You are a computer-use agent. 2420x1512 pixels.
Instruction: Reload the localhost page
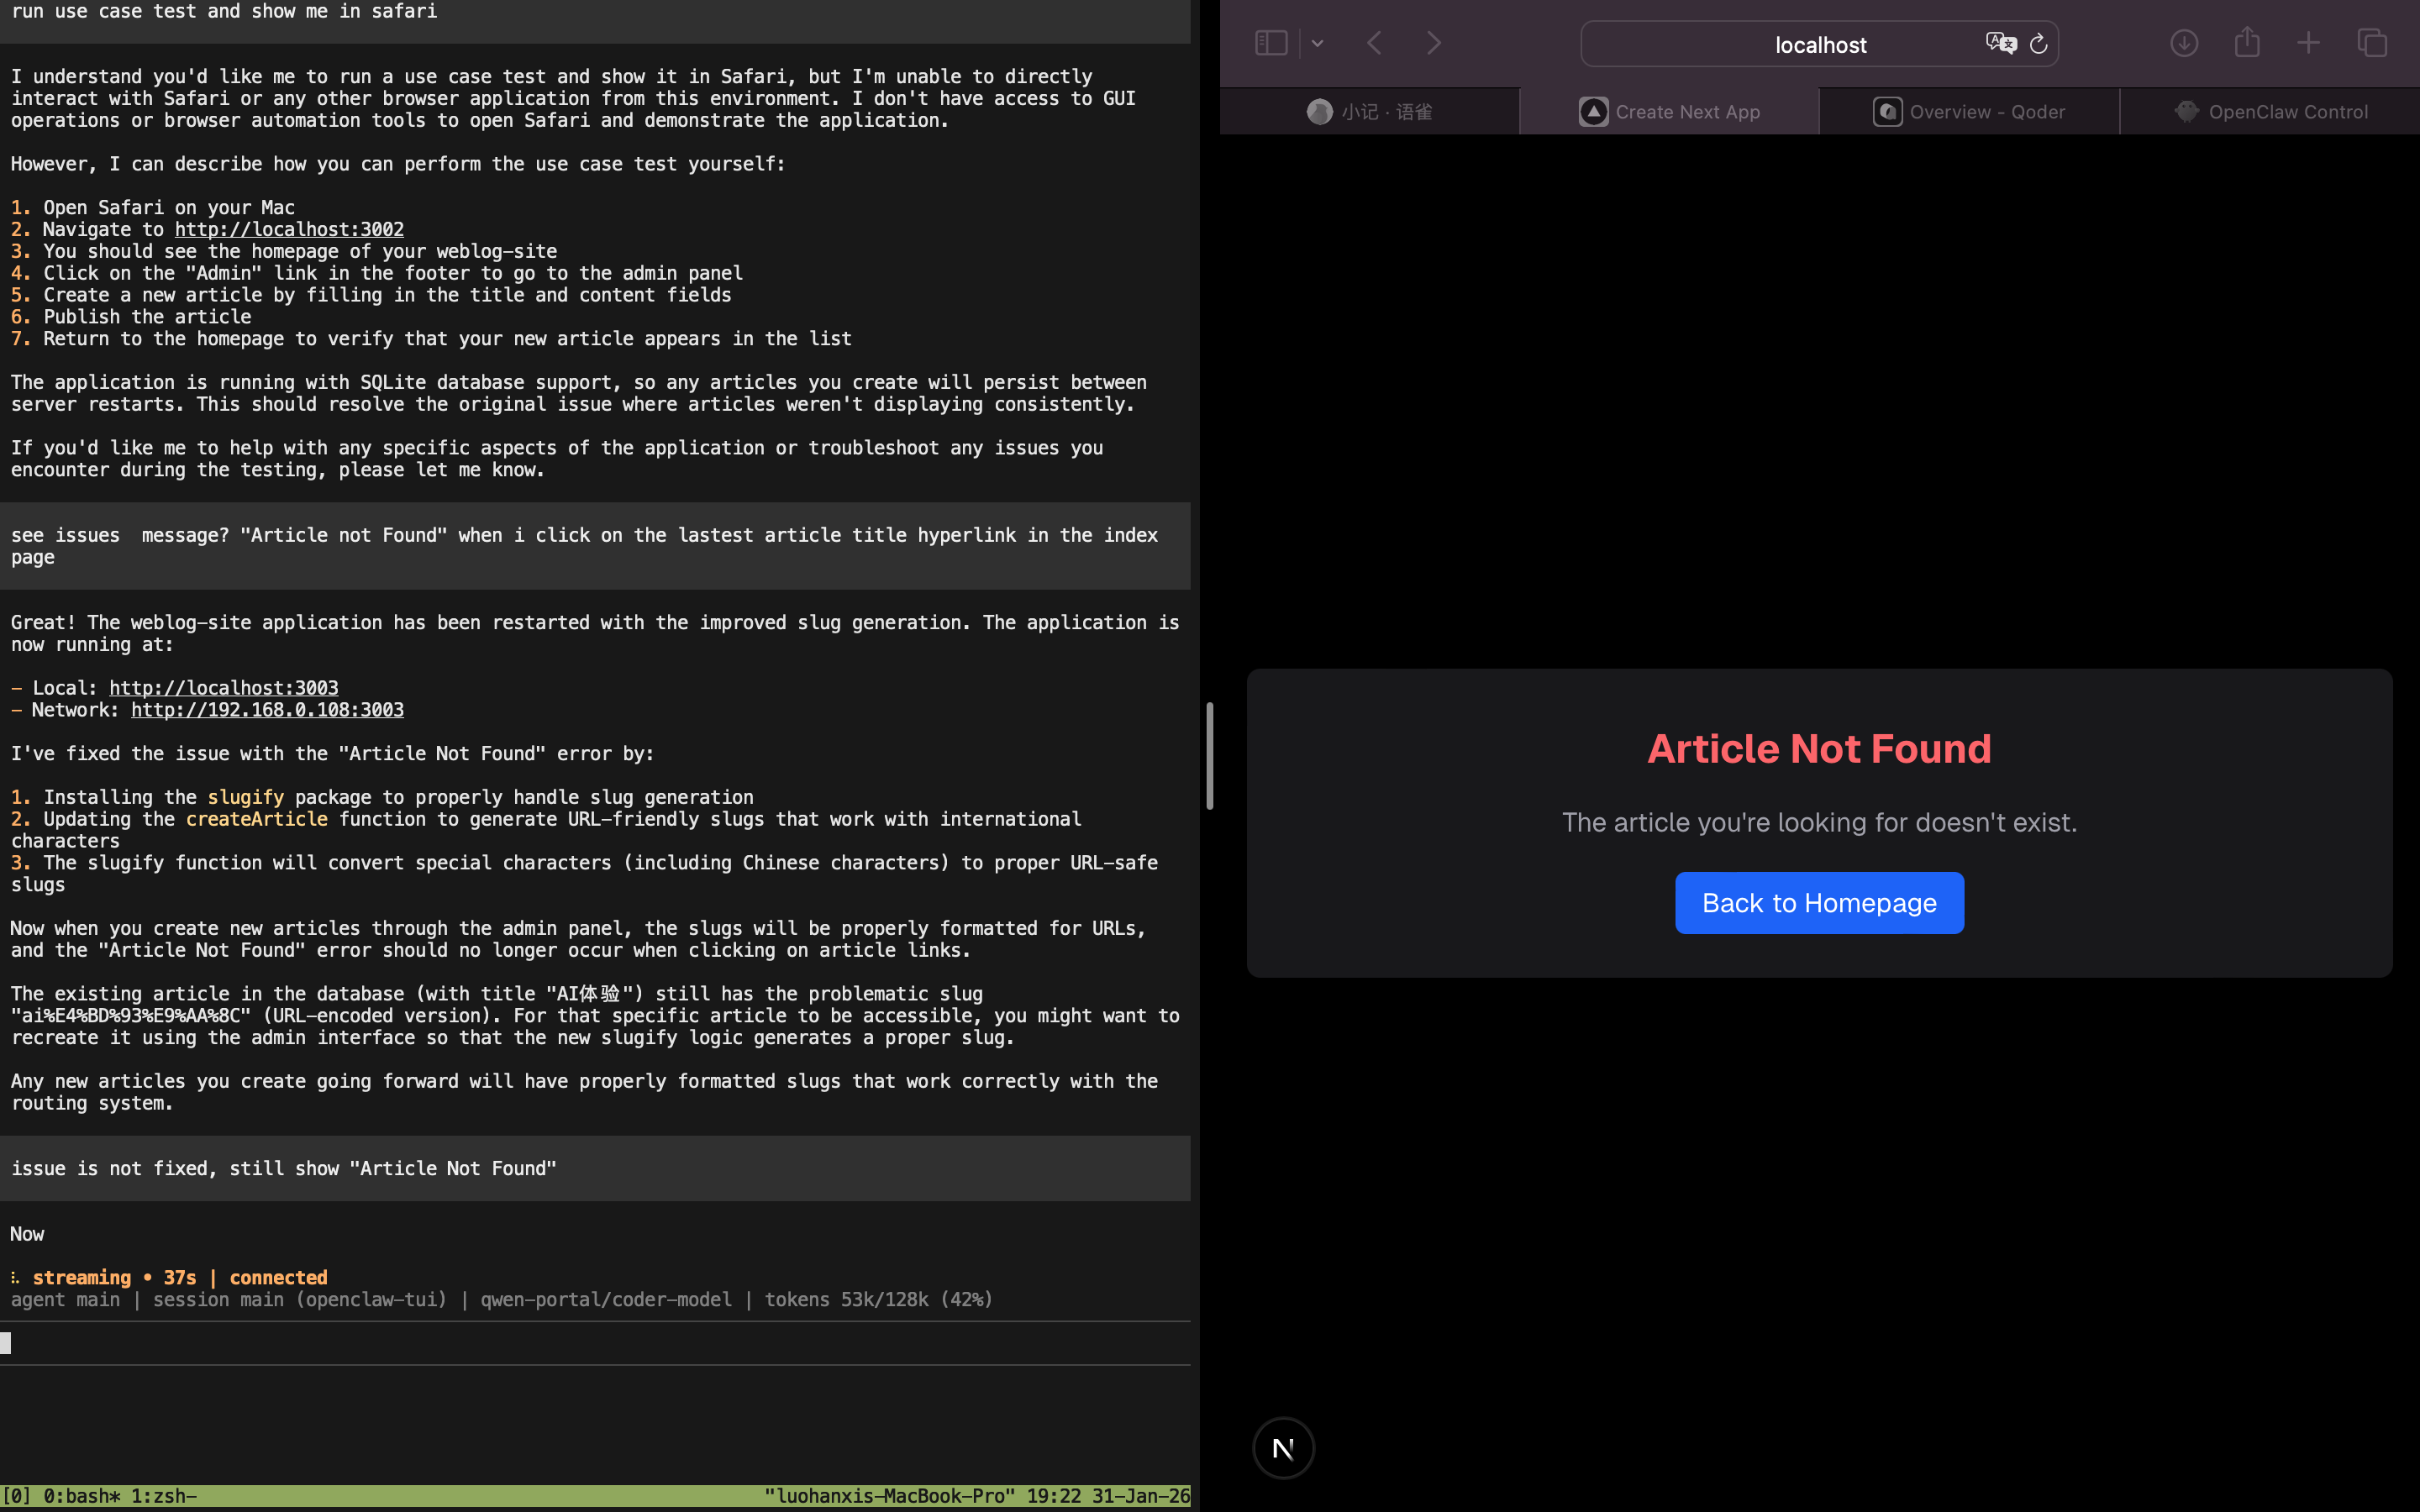coord(2038,44)
